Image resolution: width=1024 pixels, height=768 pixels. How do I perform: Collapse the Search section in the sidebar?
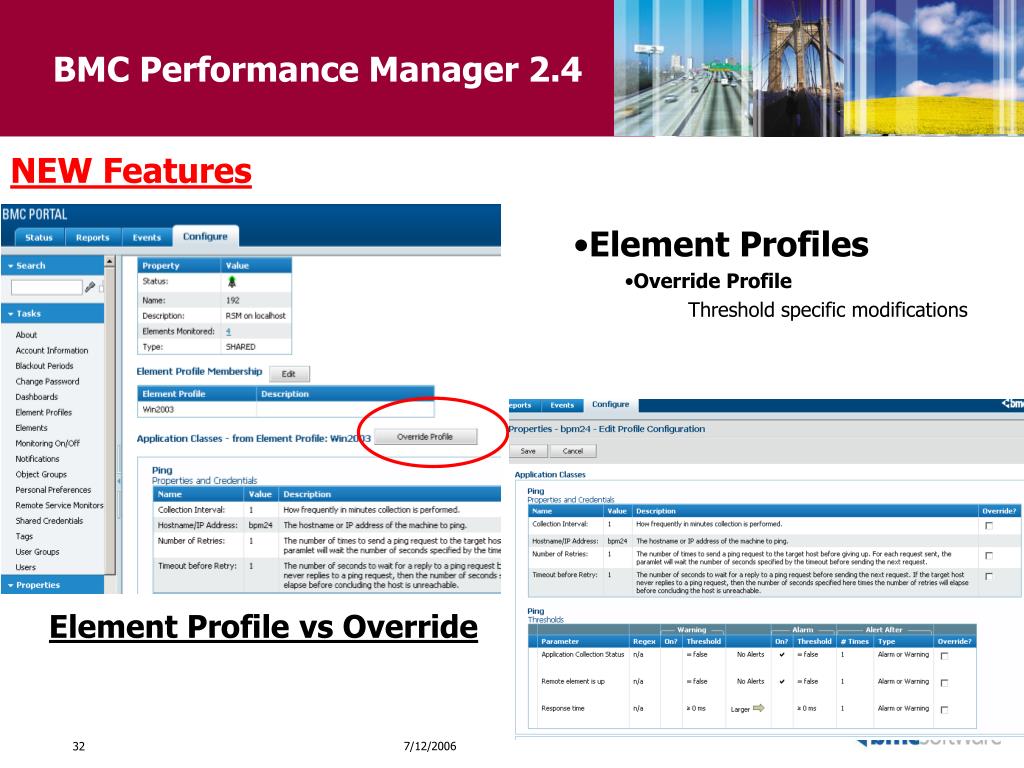[10, 266]
